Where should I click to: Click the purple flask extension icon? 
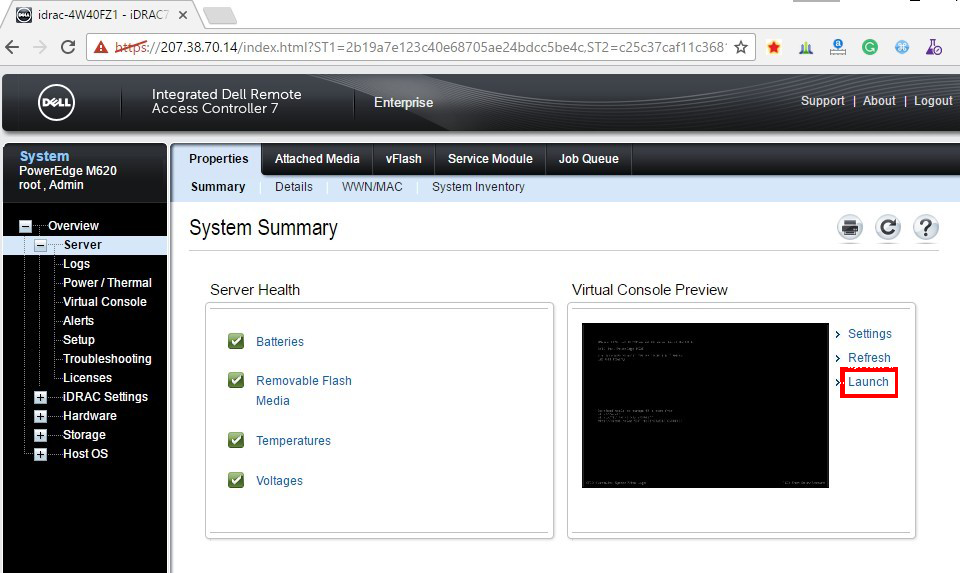coord(934,47)
